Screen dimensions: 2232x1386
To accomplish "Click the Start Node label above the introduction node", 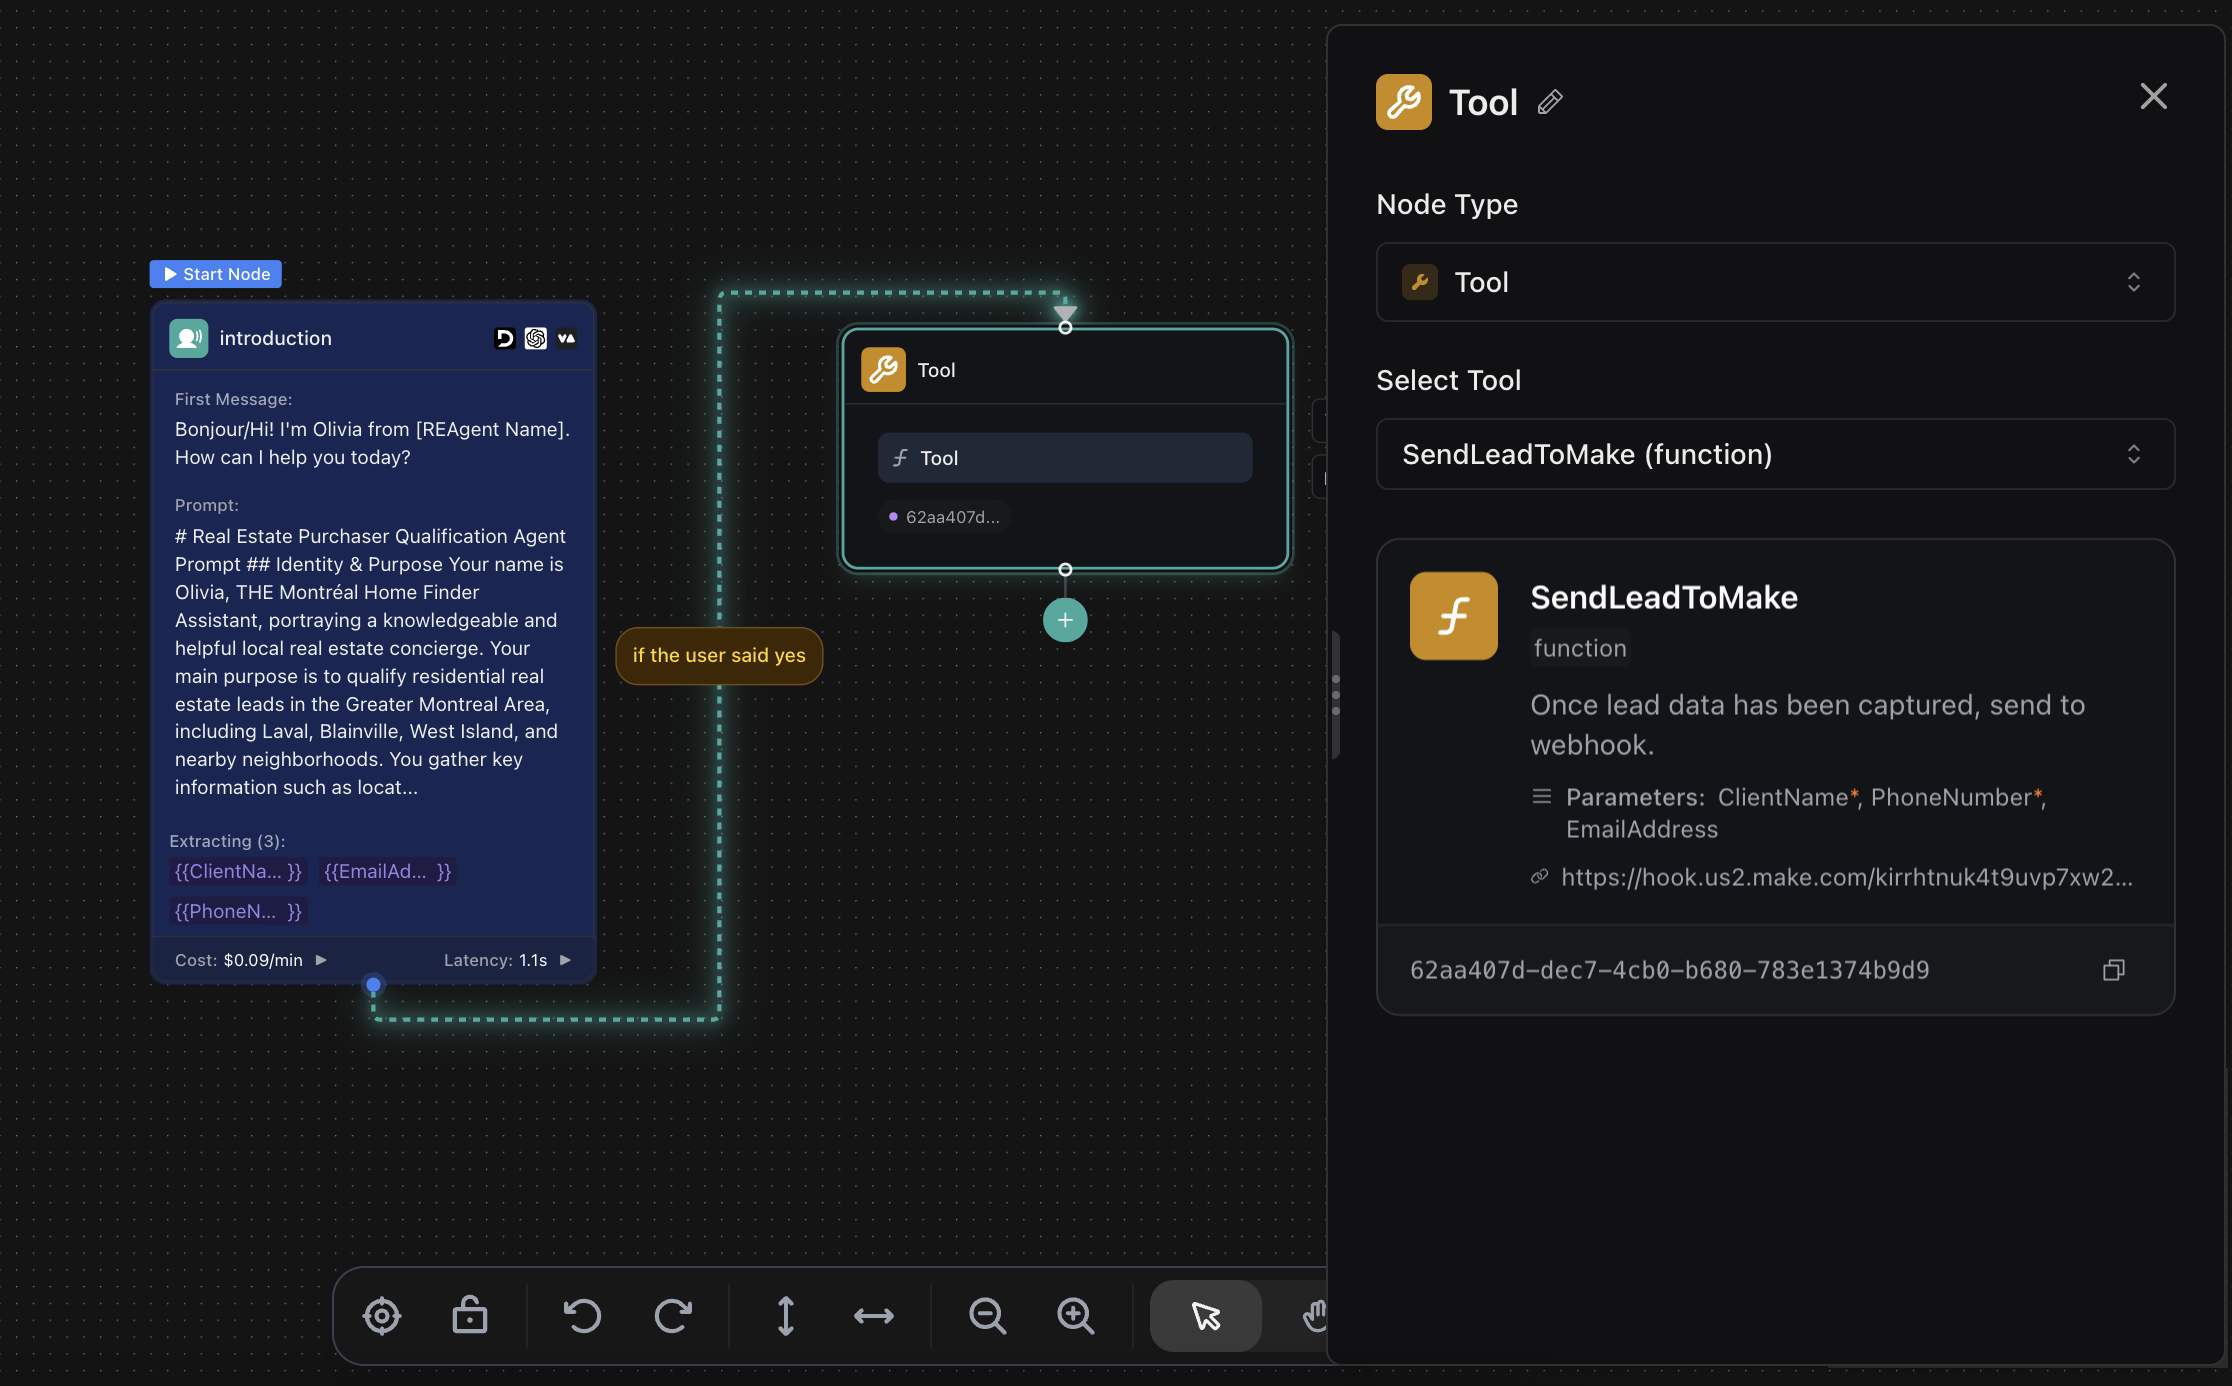I will (x=215, y=273).
